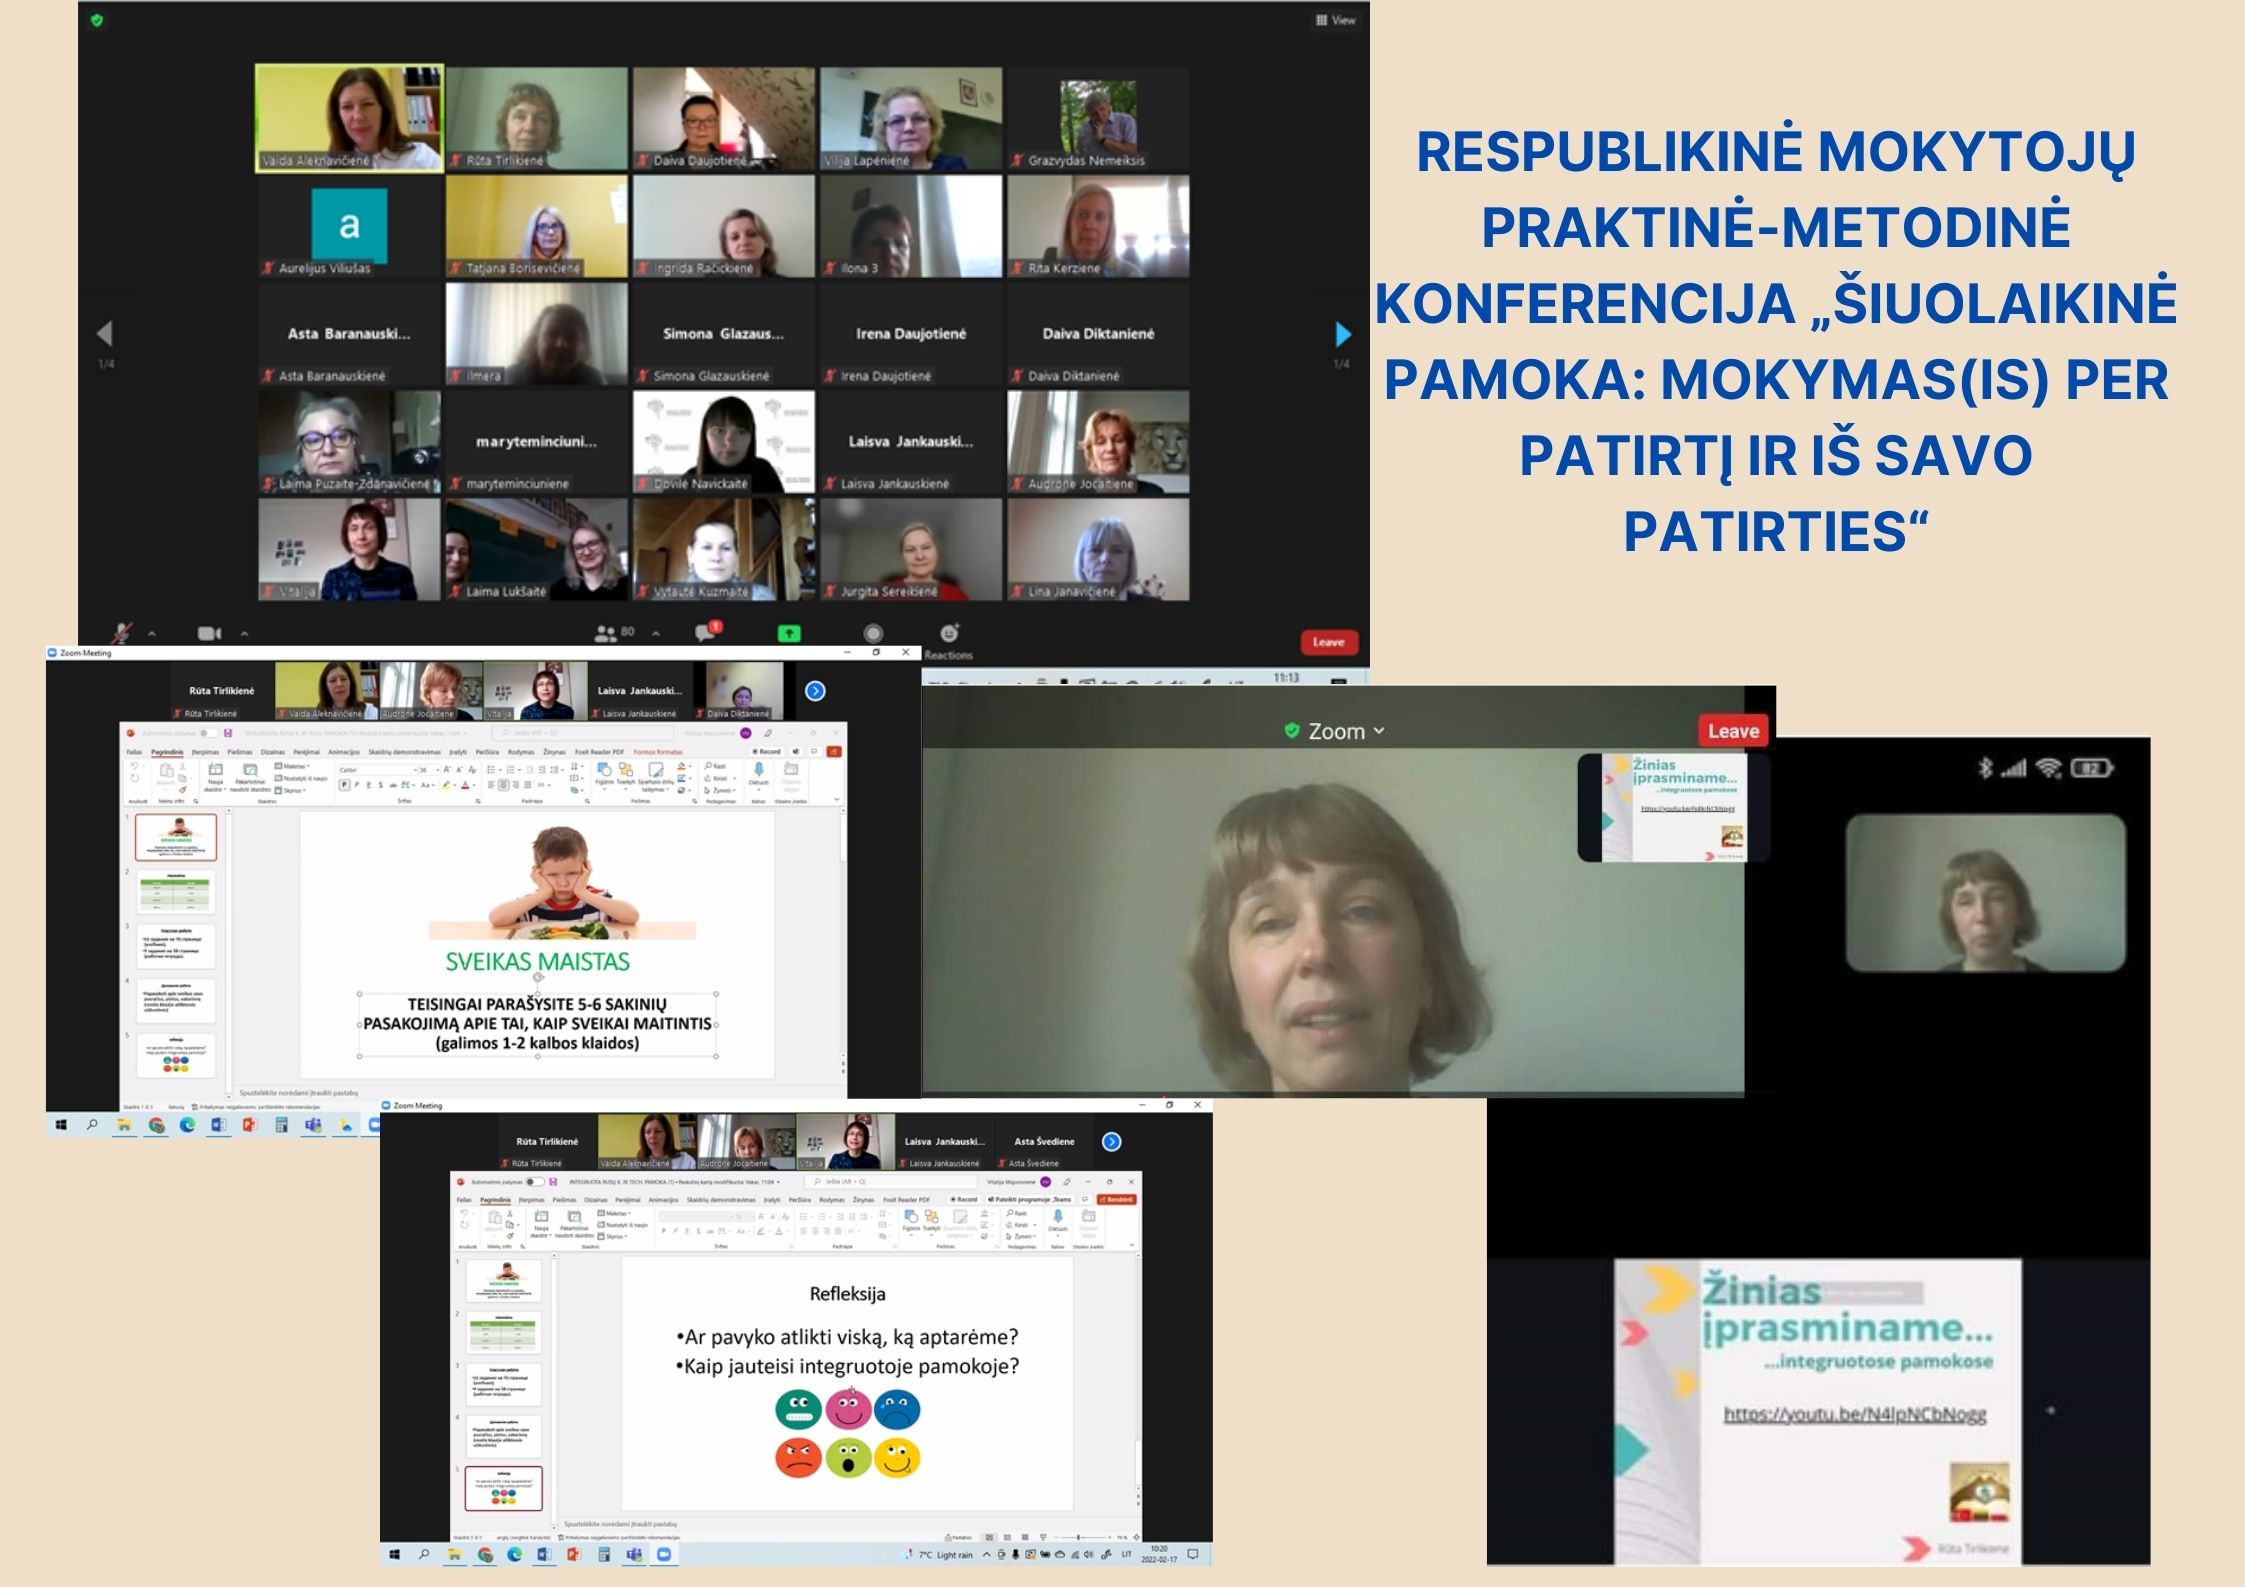
Task: Show more participants in the SVEIKAS MAISTAS window strip
Action: pos(815,691)
